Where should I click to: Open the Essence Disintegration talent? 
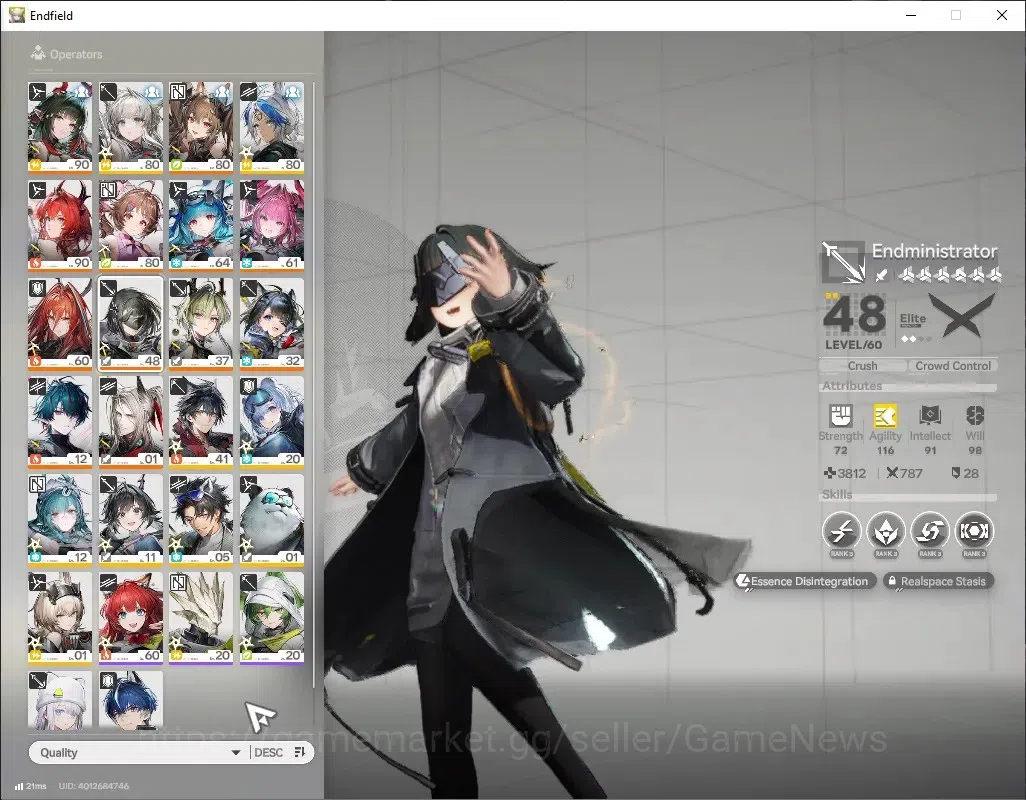(805, 581)
